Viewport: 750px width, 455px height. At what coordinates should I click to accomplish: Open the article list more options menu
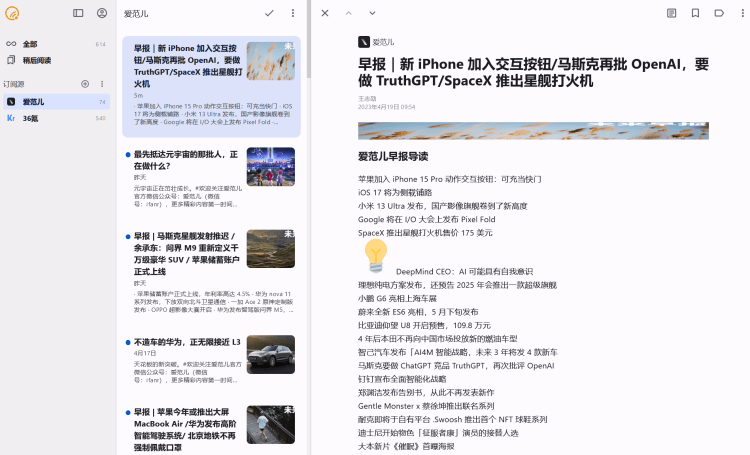293,13
